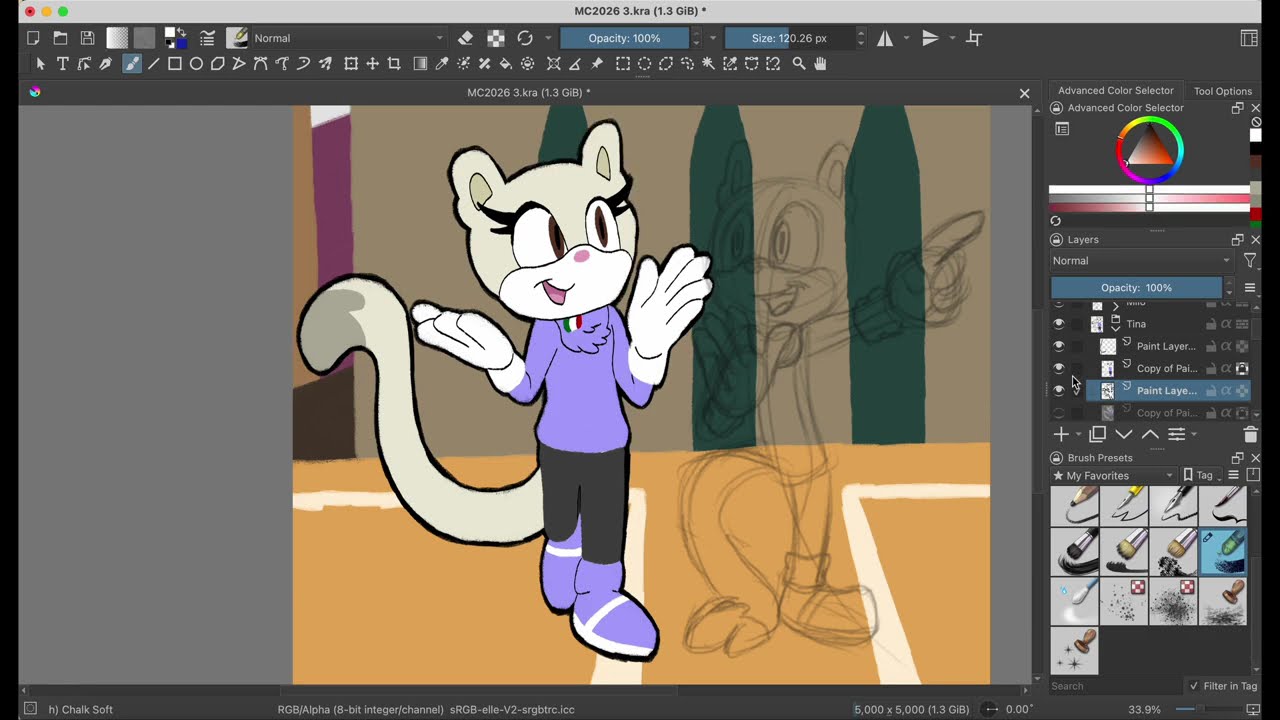1280x720 pixels.
Task: Select the Freehand Selection tool
Action: (x=687, y=63)
